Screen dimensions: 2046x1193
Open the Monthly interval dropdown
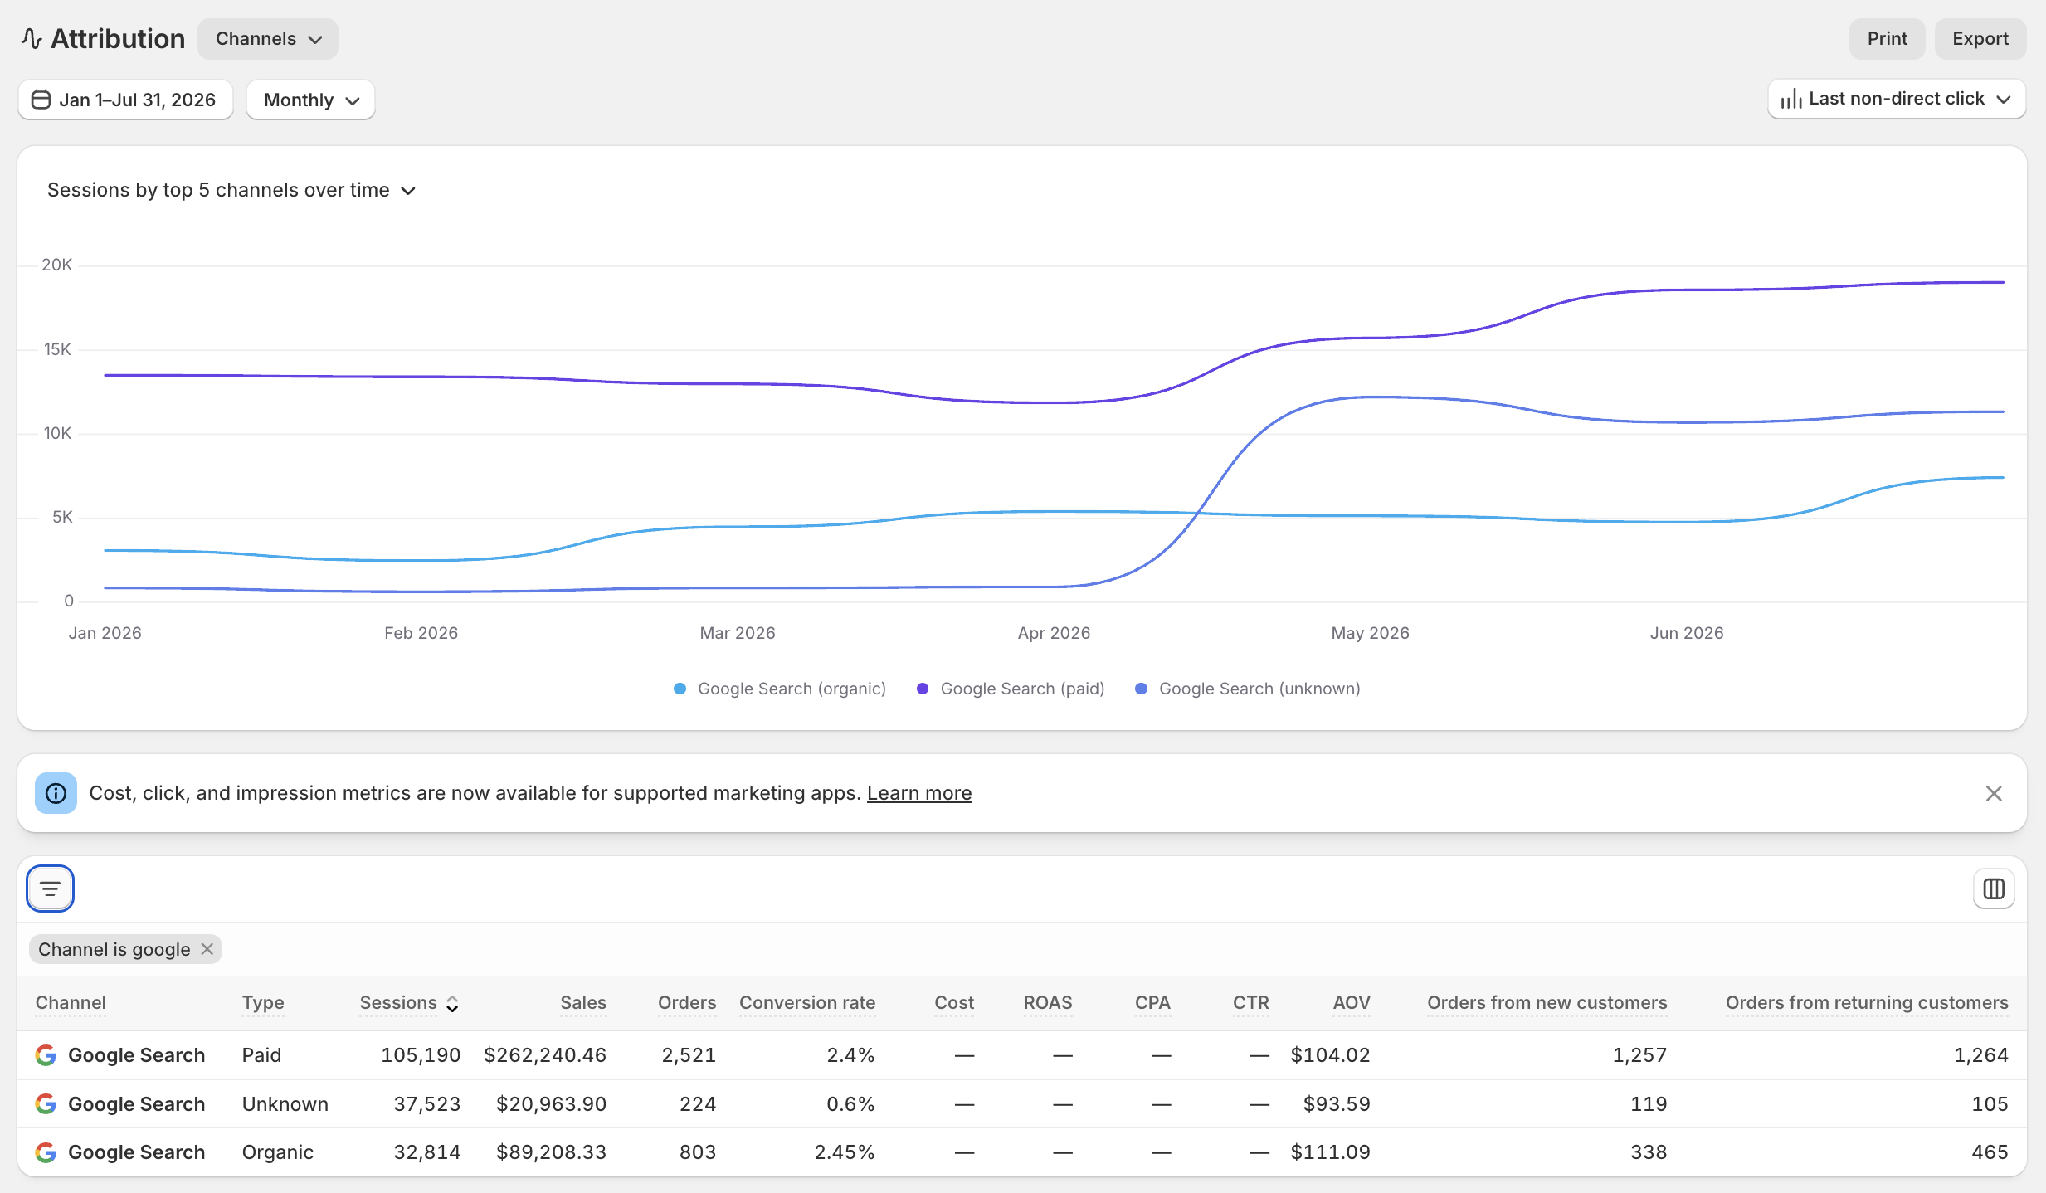point(310,100)
